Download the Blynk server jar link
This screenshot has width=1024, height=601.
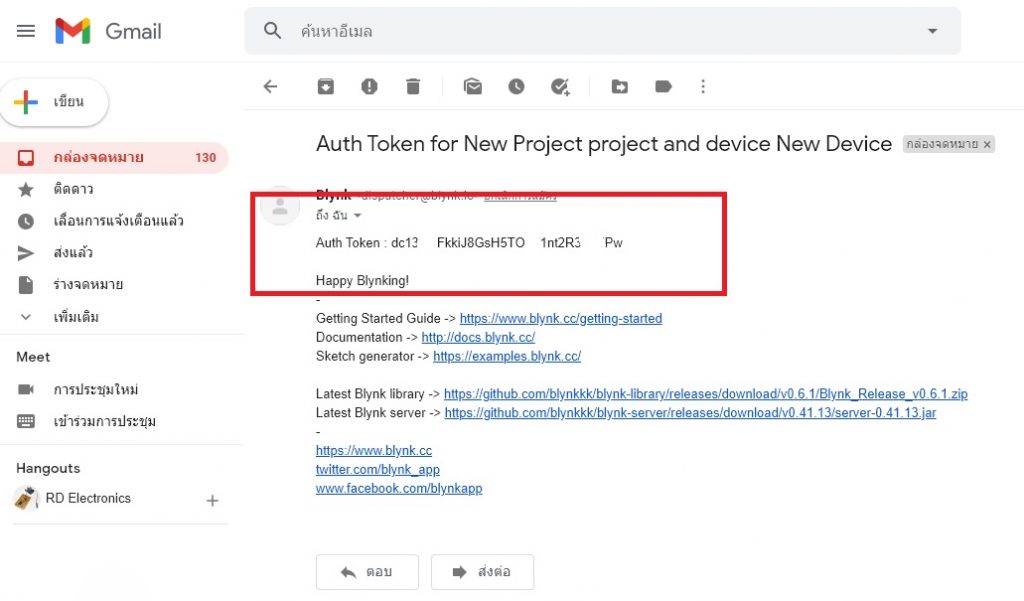690,413
